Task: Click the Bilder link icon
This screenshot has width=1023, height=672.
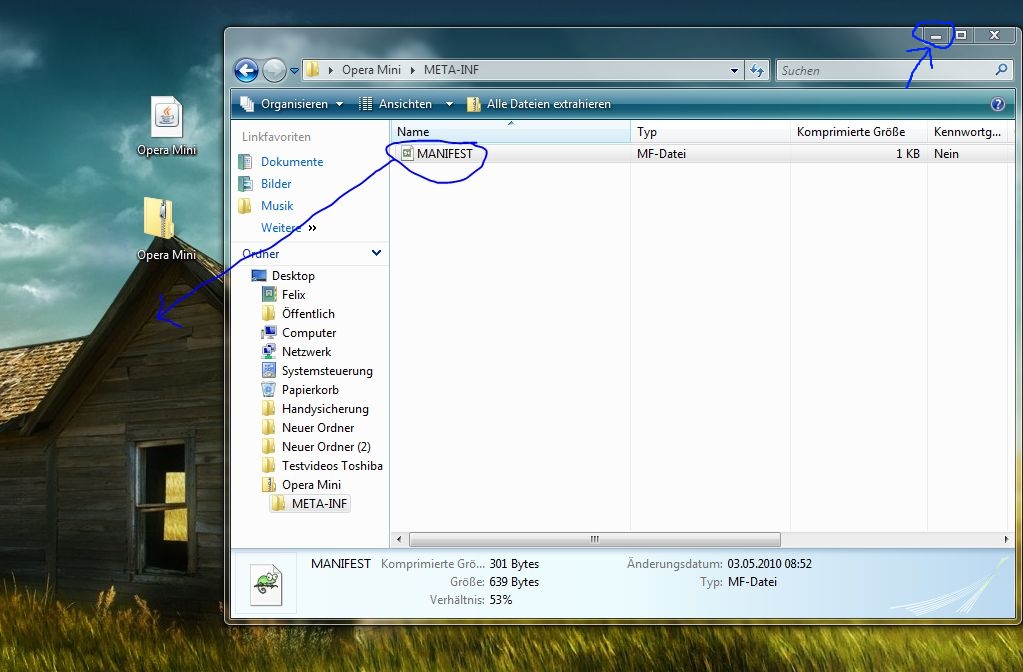Action: [x=245, y=184]
